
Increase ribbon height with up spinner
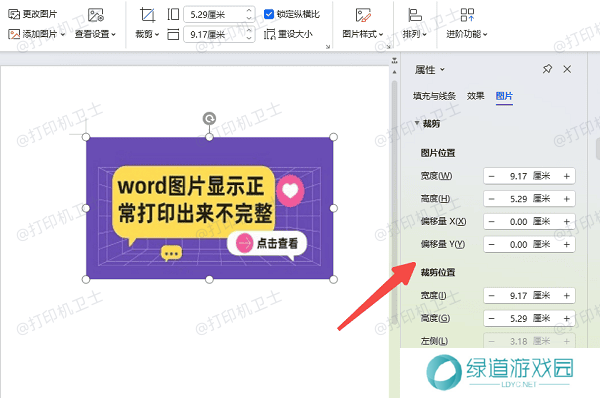point(249,11)
